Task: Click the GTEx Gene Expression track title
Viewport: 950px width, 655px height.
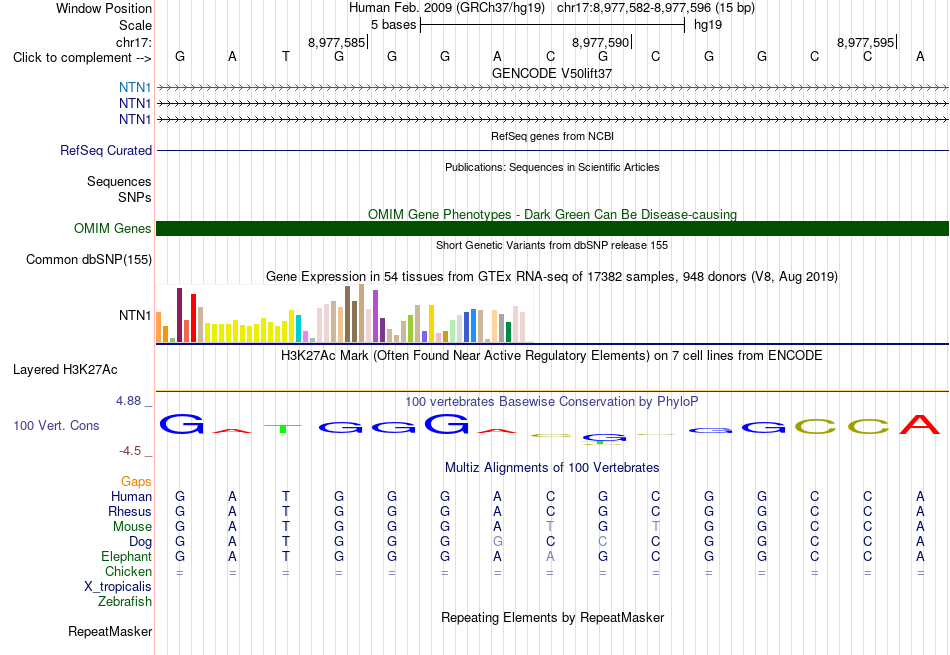Action: 552,277
